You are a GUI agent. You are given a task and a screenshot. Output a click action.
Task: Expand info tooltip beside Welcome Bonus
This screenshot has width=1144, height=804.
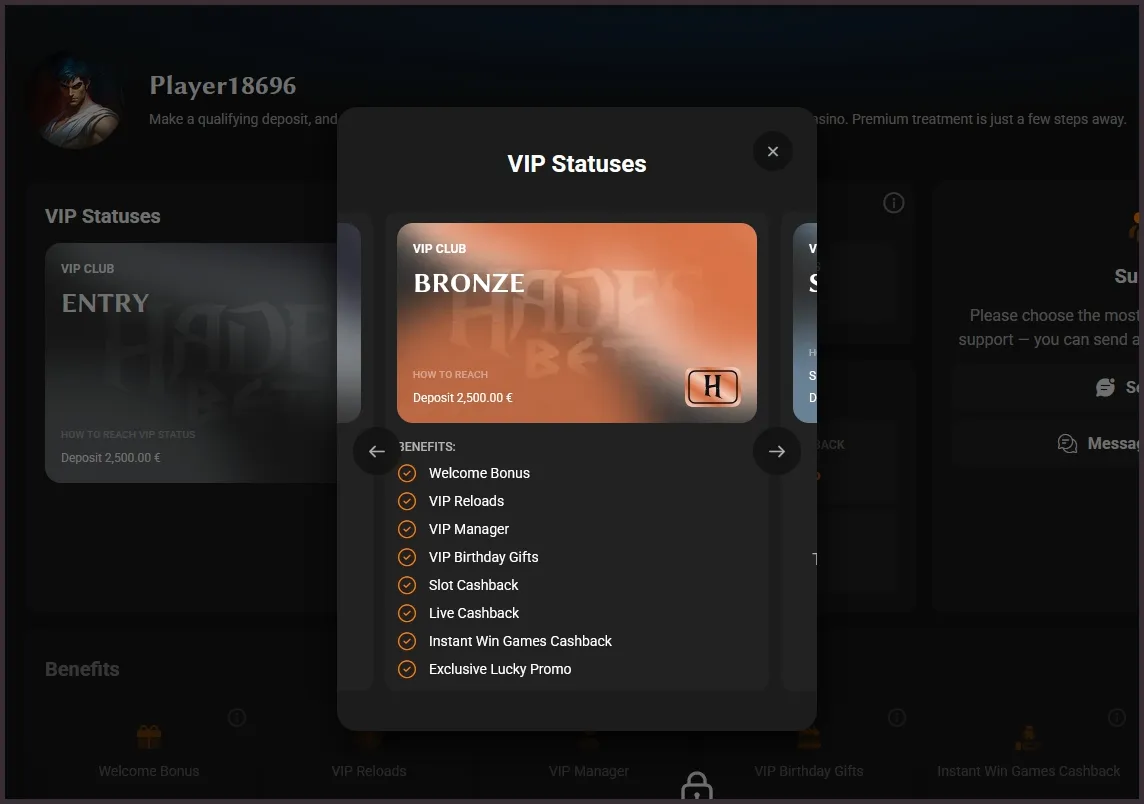[x=237, y=717]
